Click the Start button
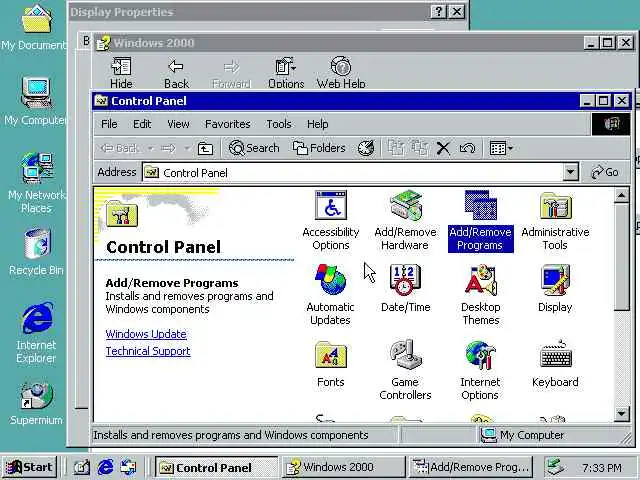Screen dimensions: 640x480 pos(29,467)
